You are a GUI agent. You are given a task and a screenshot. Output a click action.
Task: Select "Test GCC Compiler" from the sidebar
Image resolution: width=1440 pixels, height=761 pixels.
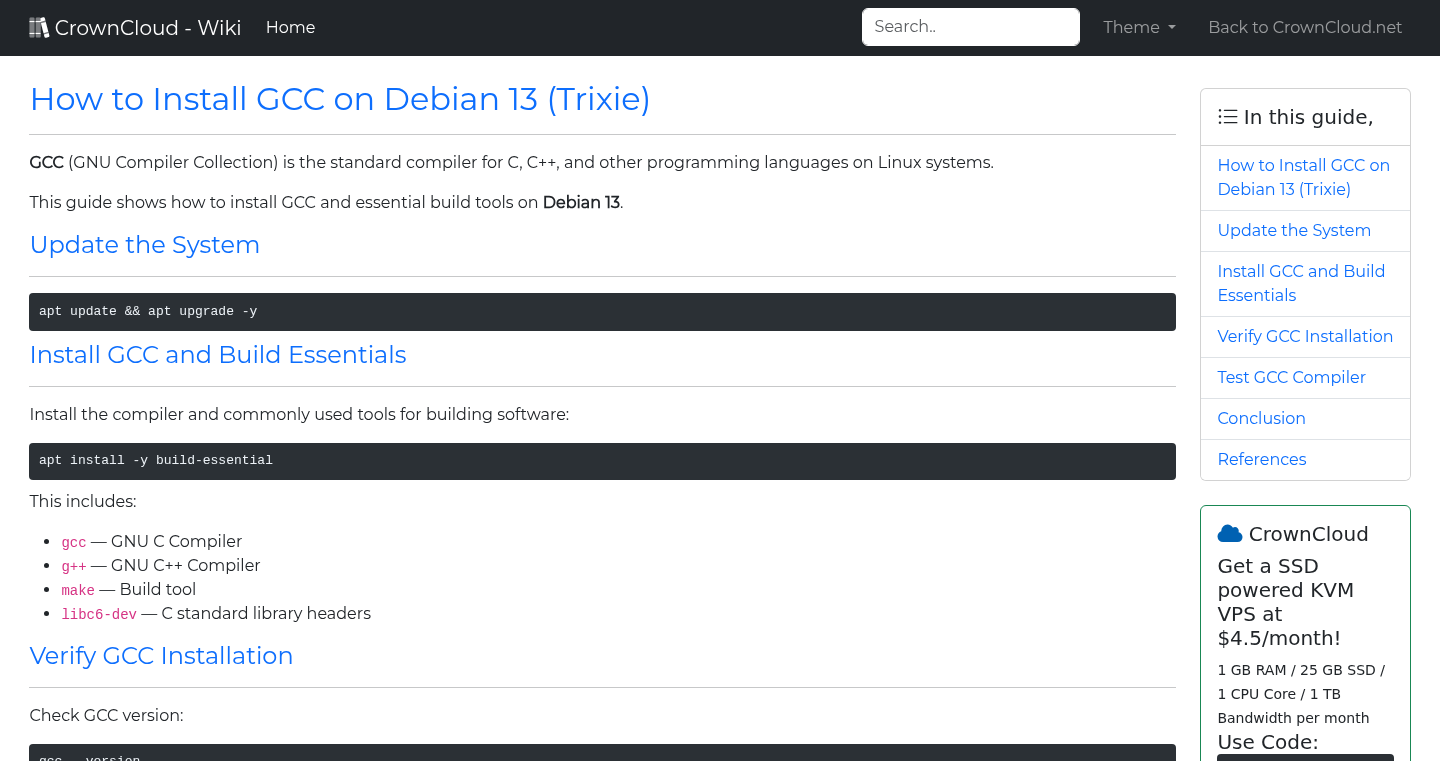click(1291, 377)
